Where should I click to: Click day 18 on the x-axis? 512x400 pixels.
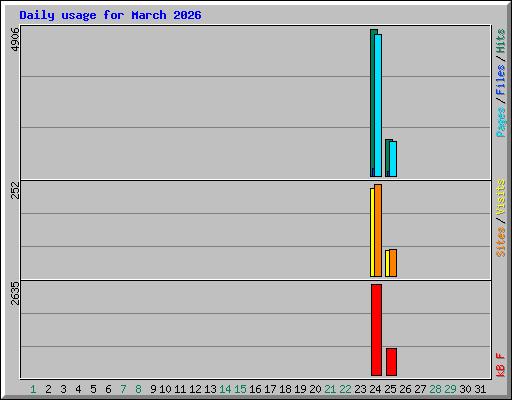(x=285, y=389)
